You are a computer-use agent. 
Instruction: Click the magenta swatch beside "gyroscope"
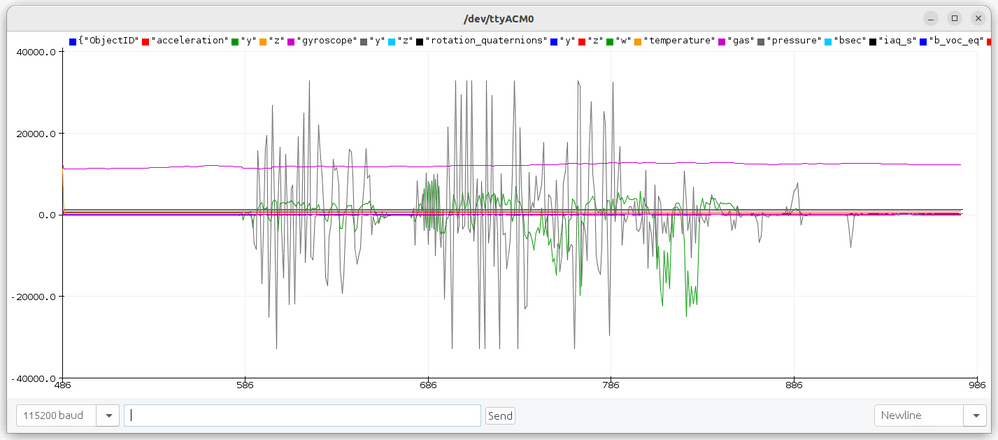[x=292, y=41]
